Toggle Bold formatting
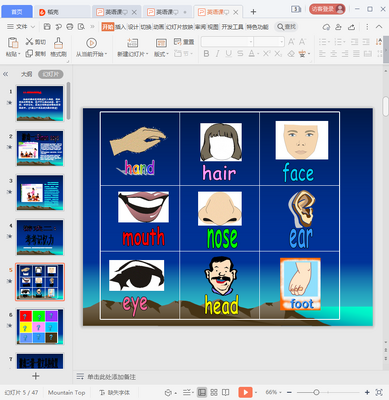 tap(206, 53)
